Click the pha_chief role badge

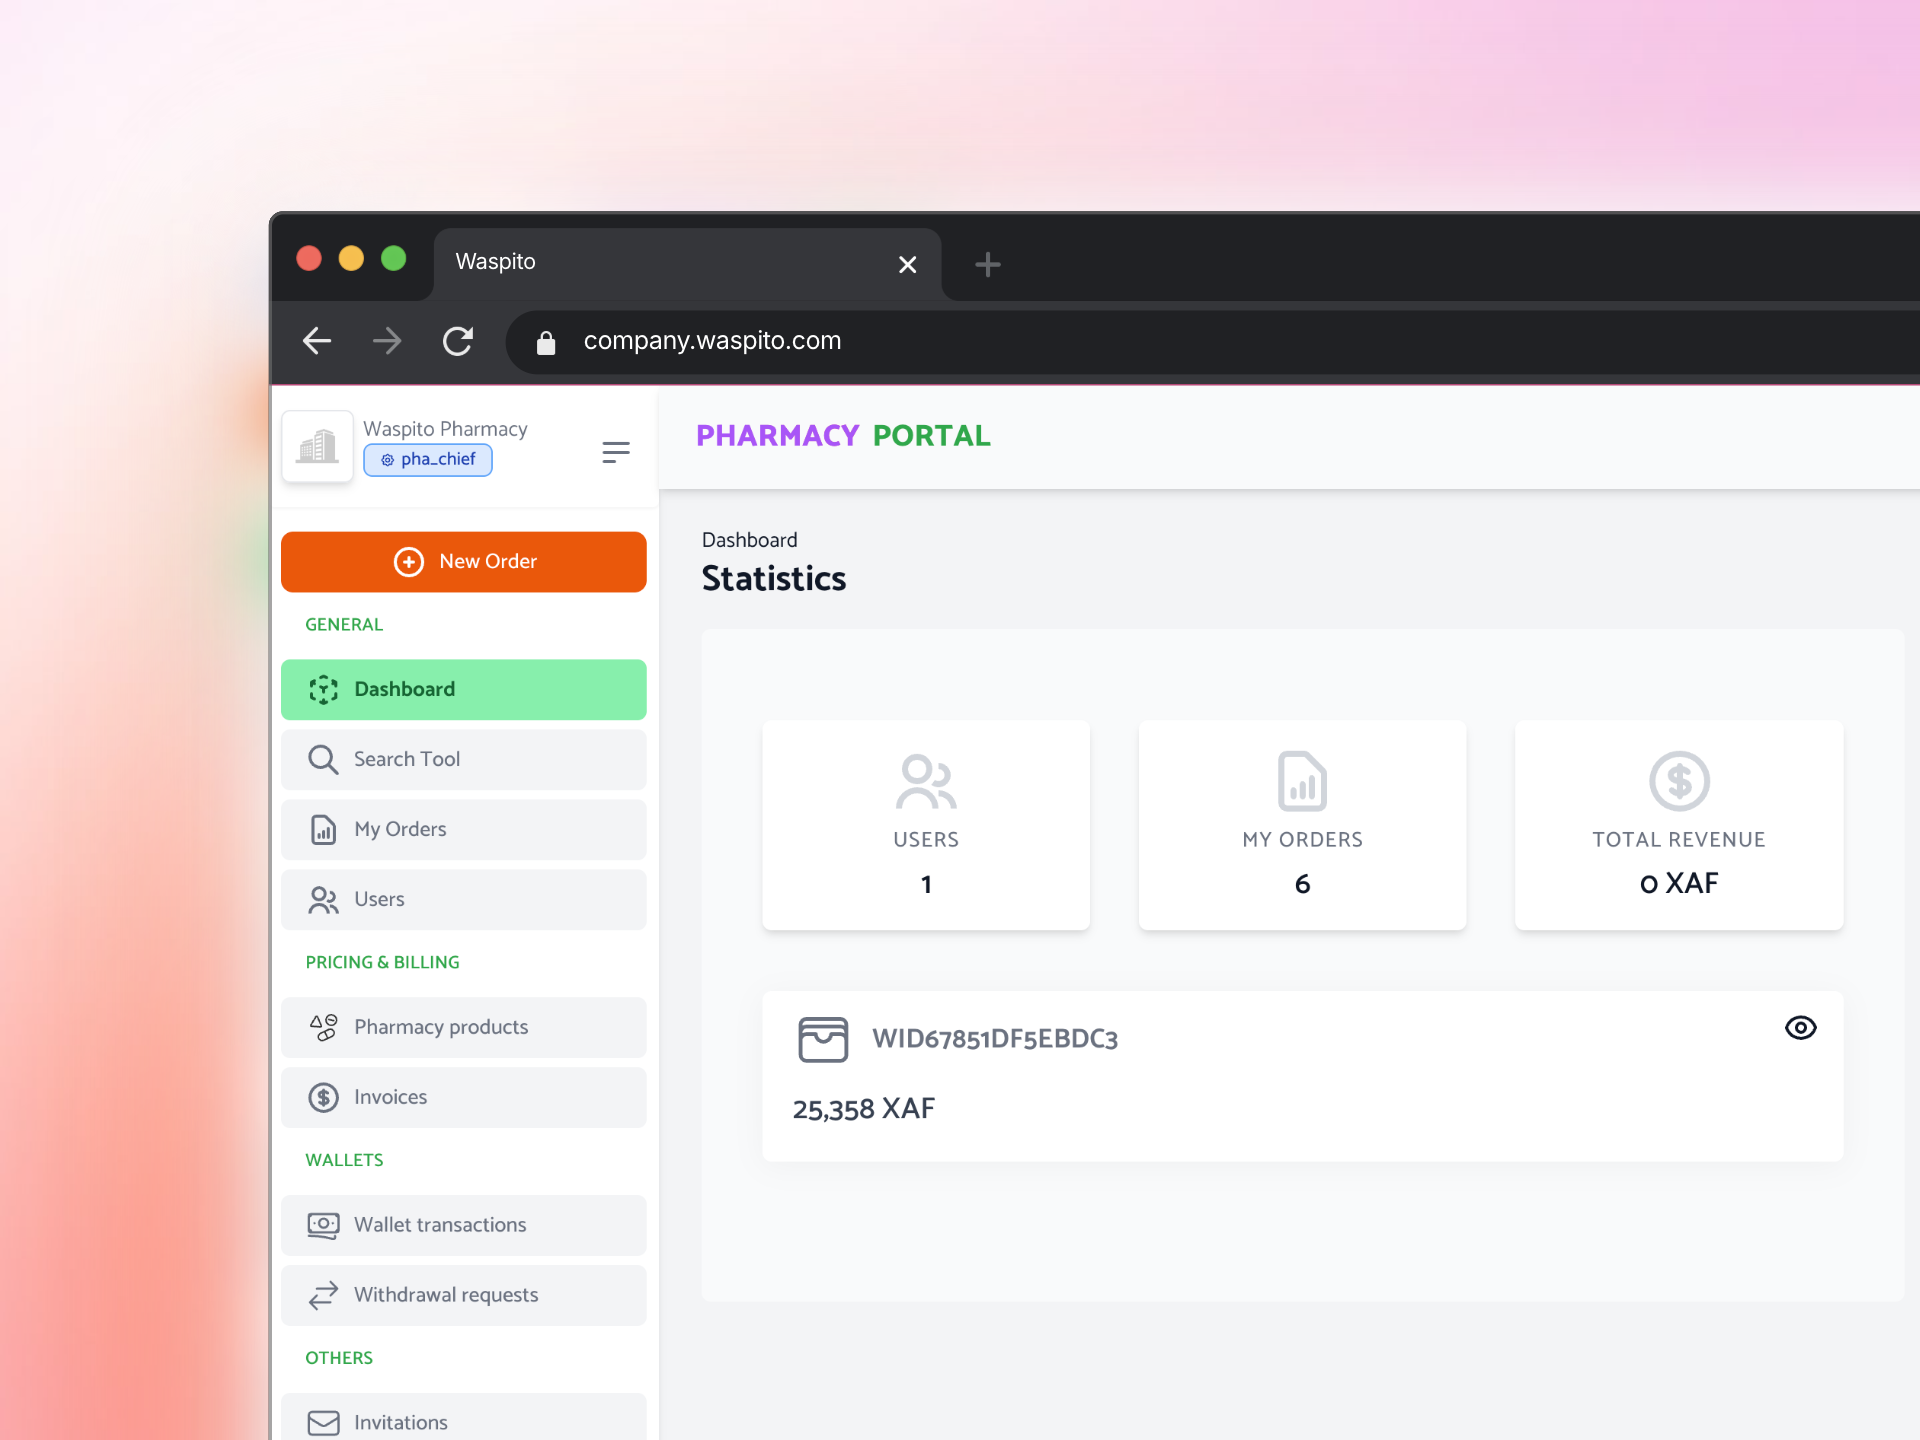click(x=428, y=460)
